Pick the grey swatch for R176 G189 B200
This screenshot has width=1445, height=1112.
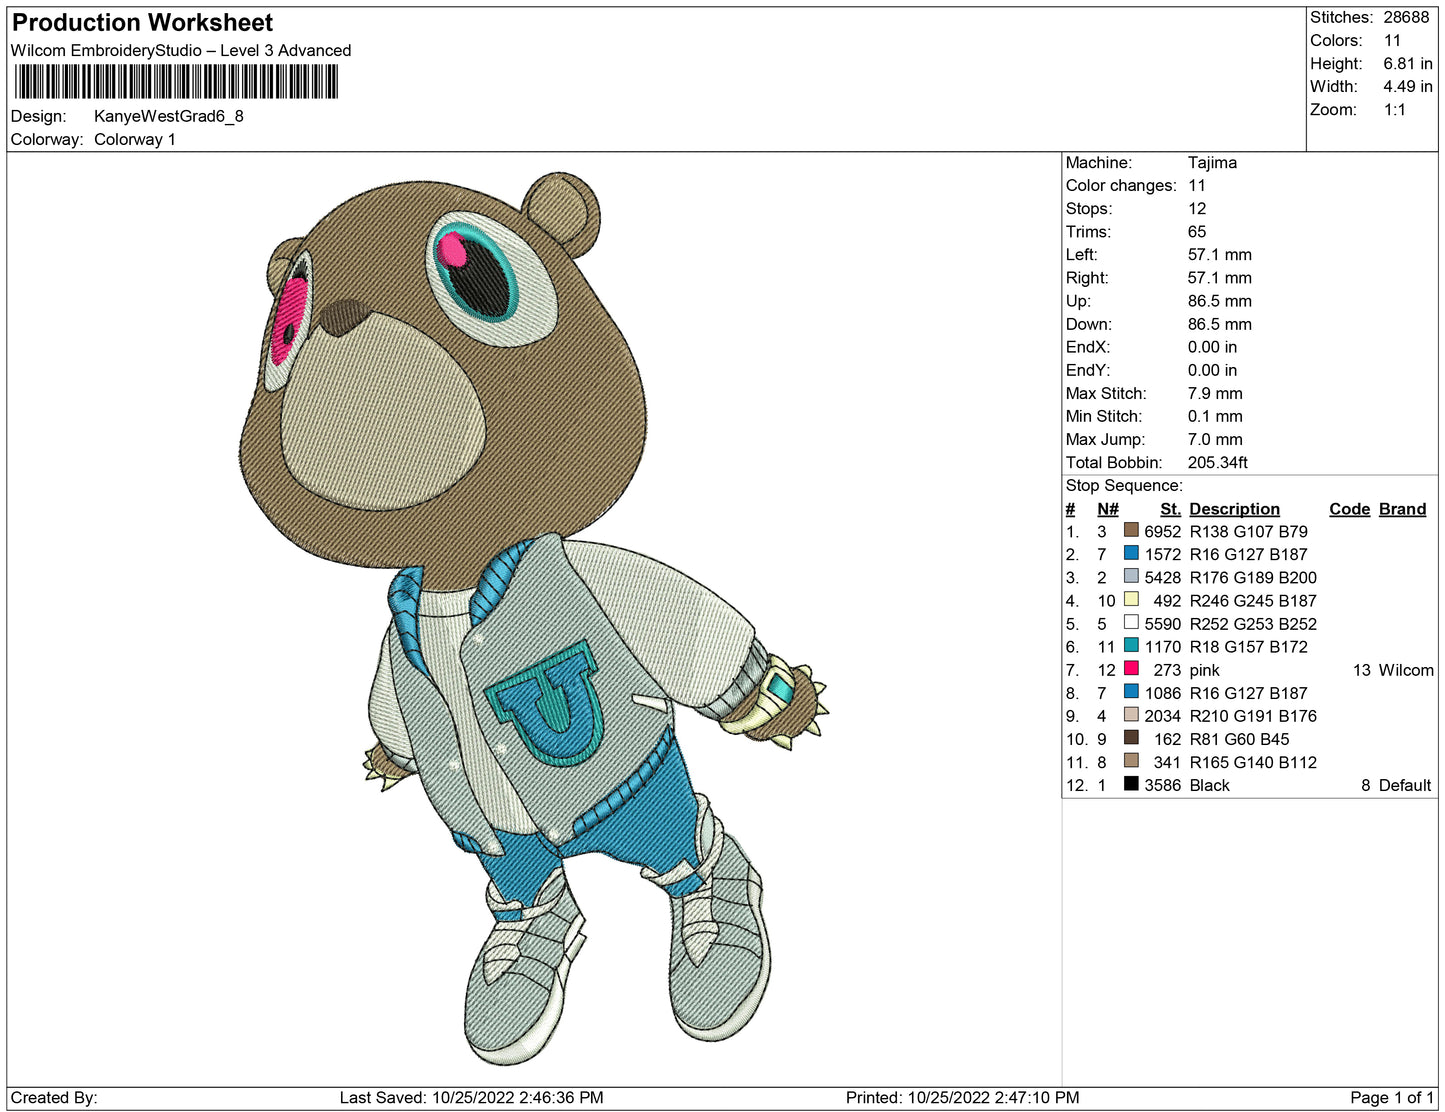1131,576
